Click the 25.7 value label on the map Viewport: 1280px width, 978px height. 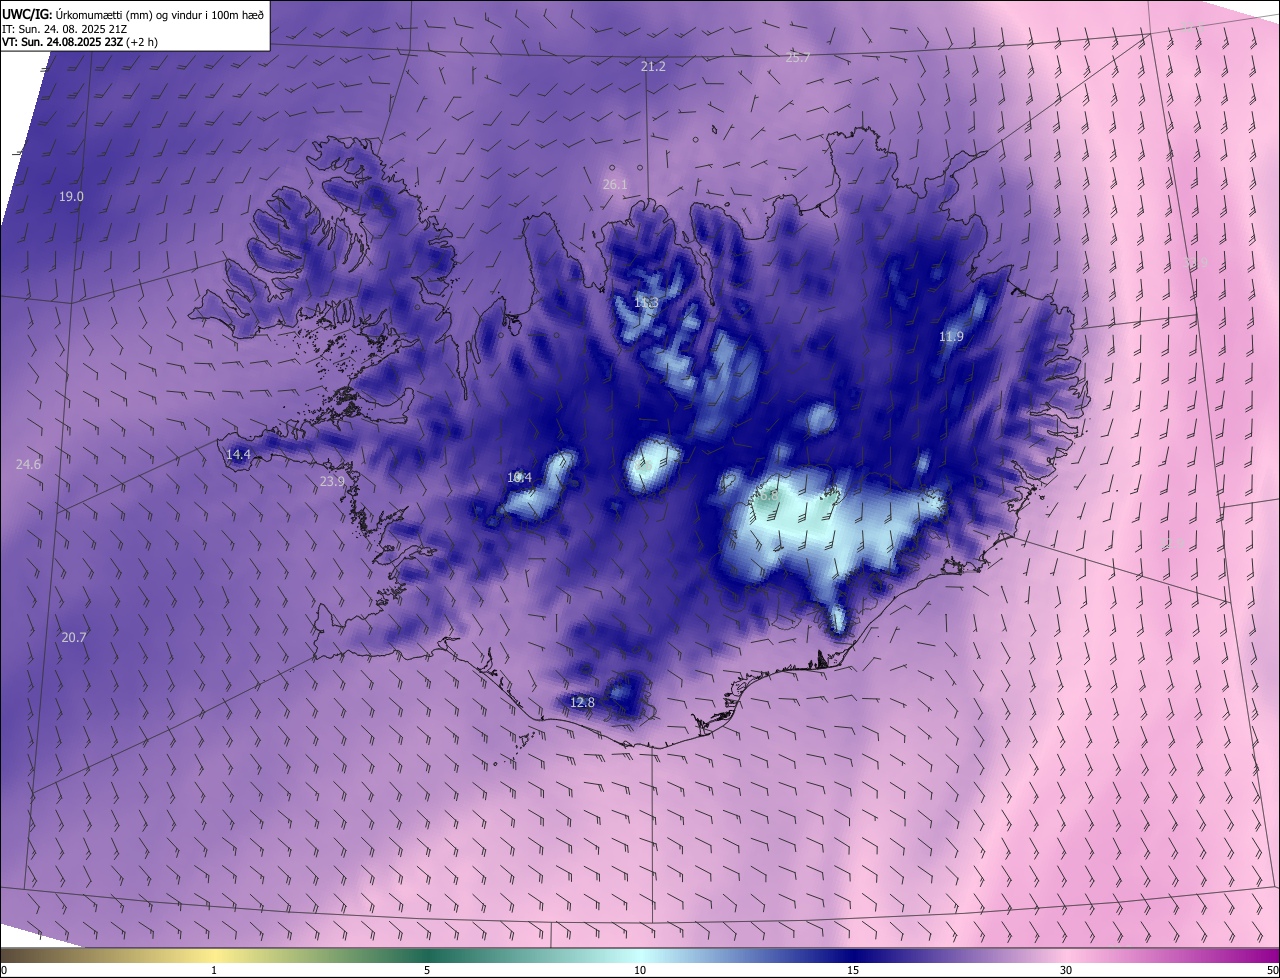[x=797, y=58]
